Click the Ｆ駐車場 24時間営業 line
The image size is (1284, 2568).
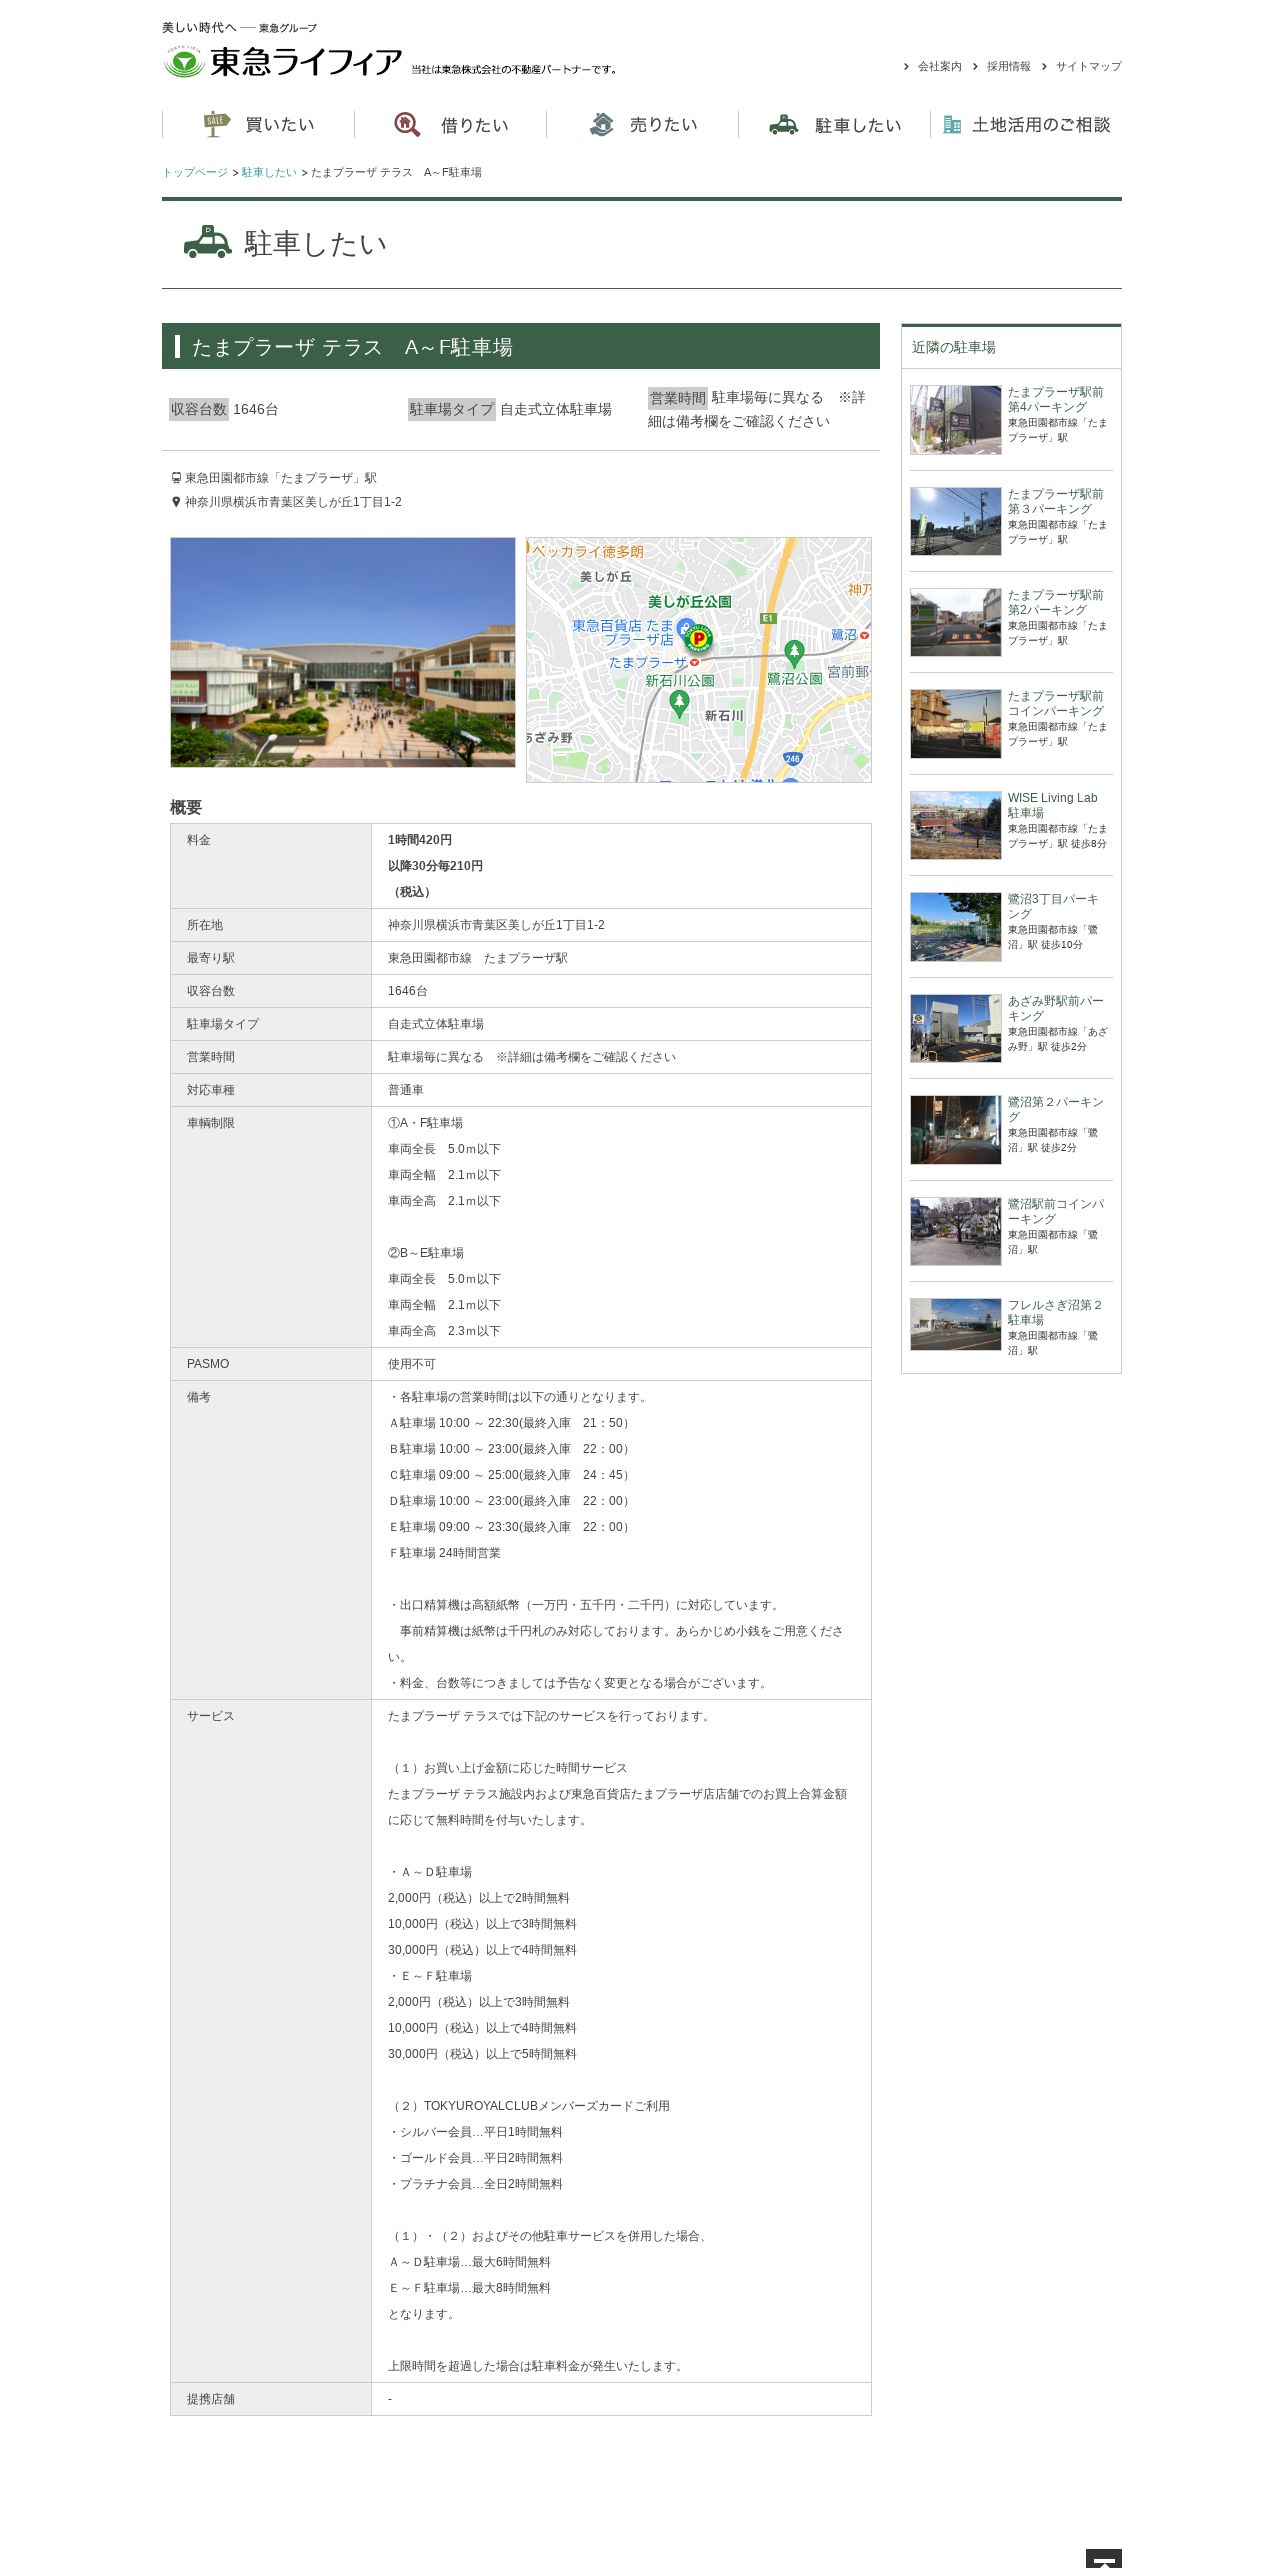(445, 1553)
